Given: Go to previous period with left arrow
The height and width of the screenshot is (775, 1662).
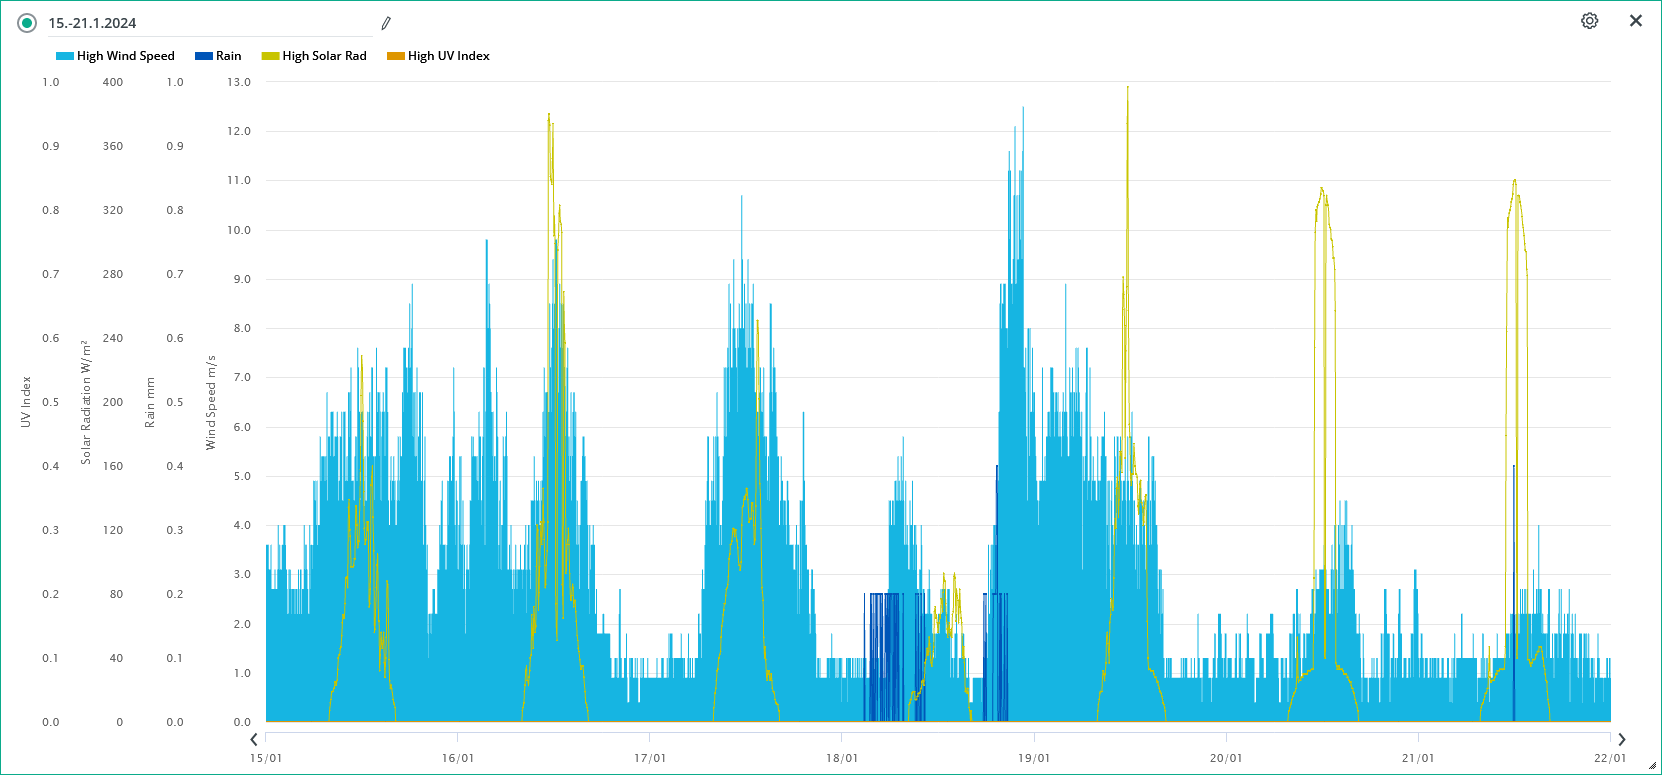Looking at the screenshot, I should [254, 740].
